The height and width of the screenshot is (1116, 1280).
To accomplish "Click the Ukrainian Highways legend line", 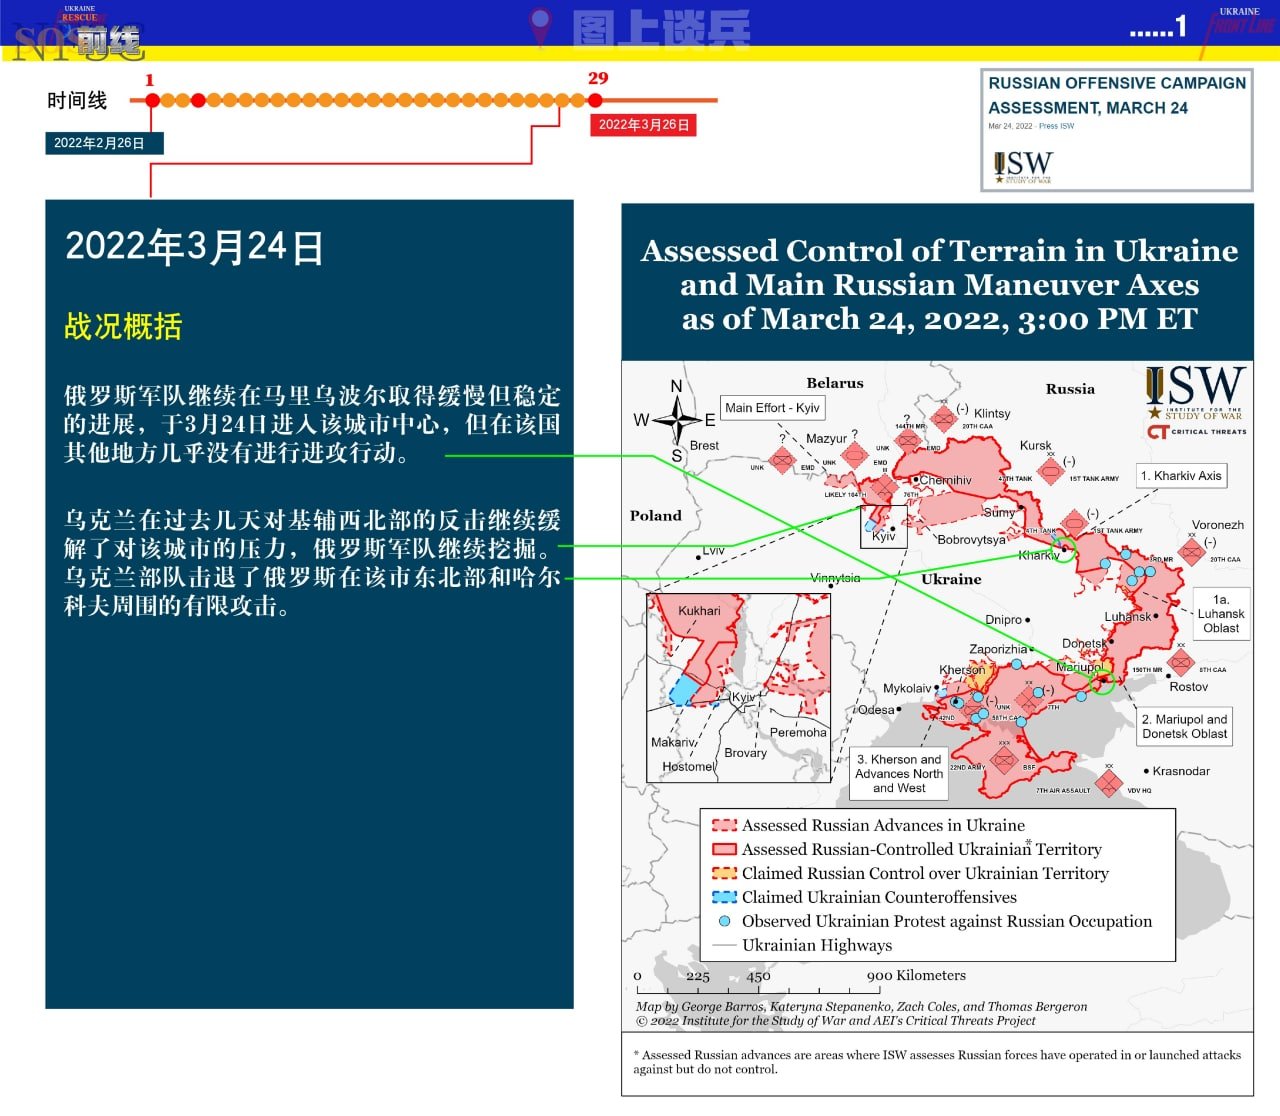I will [x=724, y=946].
